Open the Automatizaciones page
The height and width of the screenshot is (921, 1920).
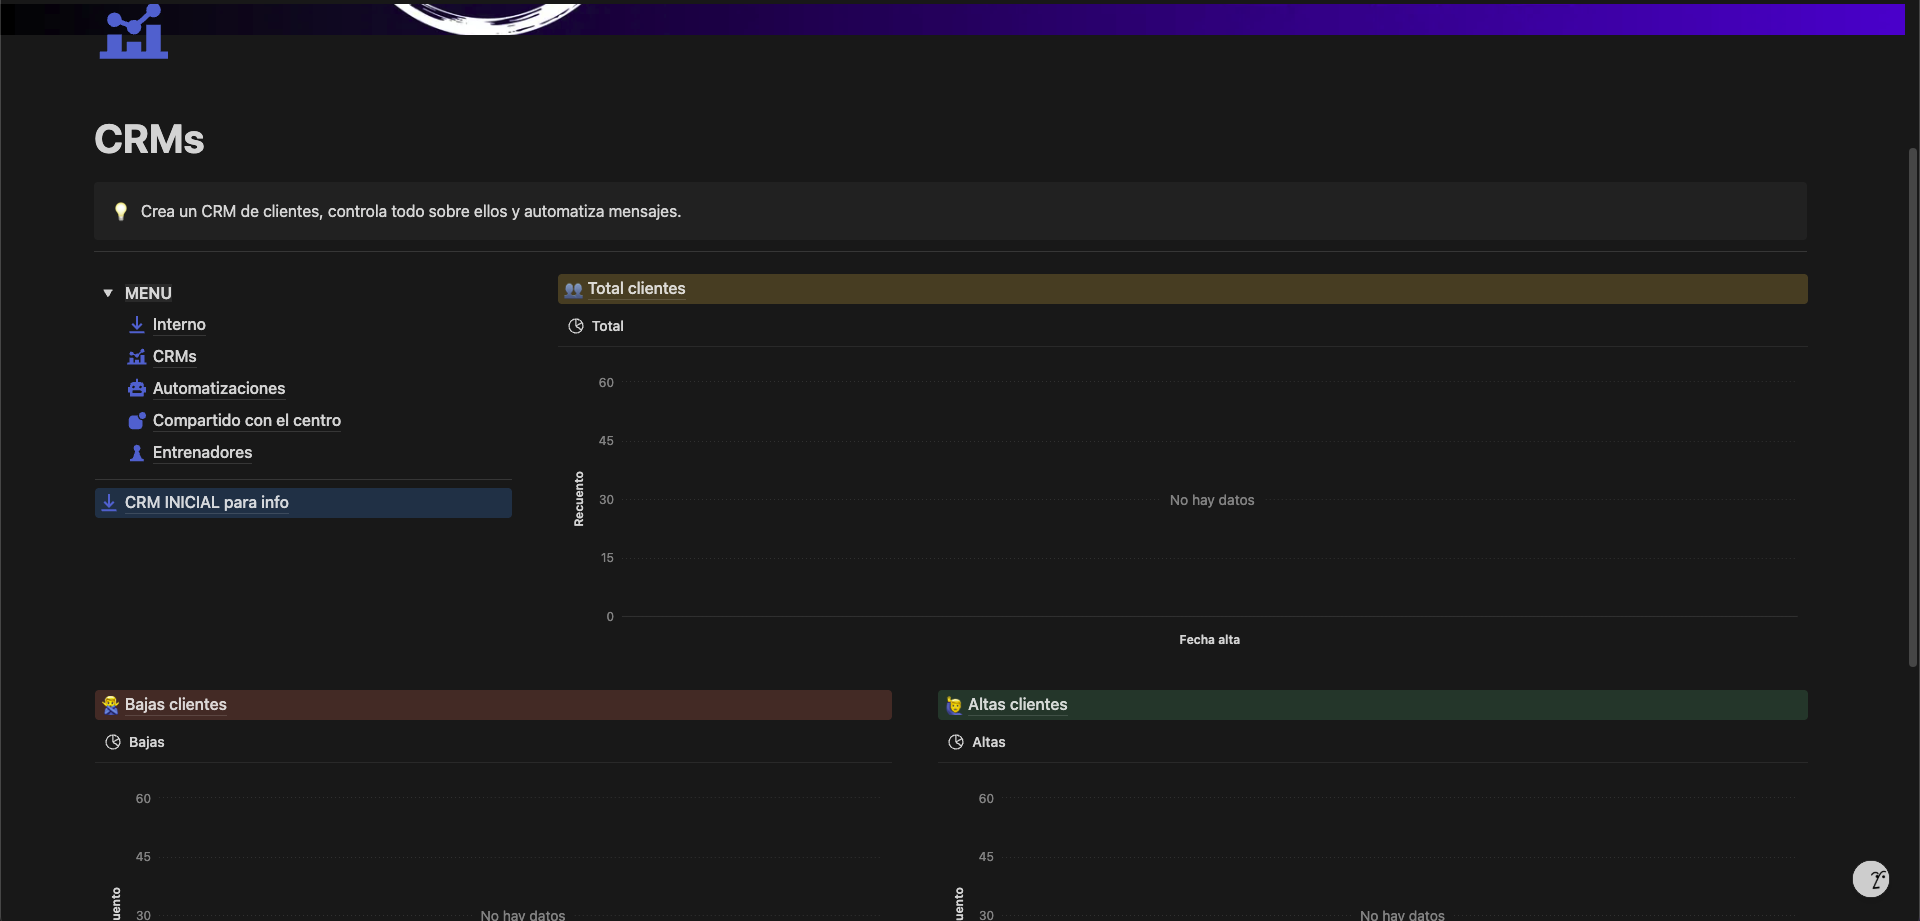(219, 389)
